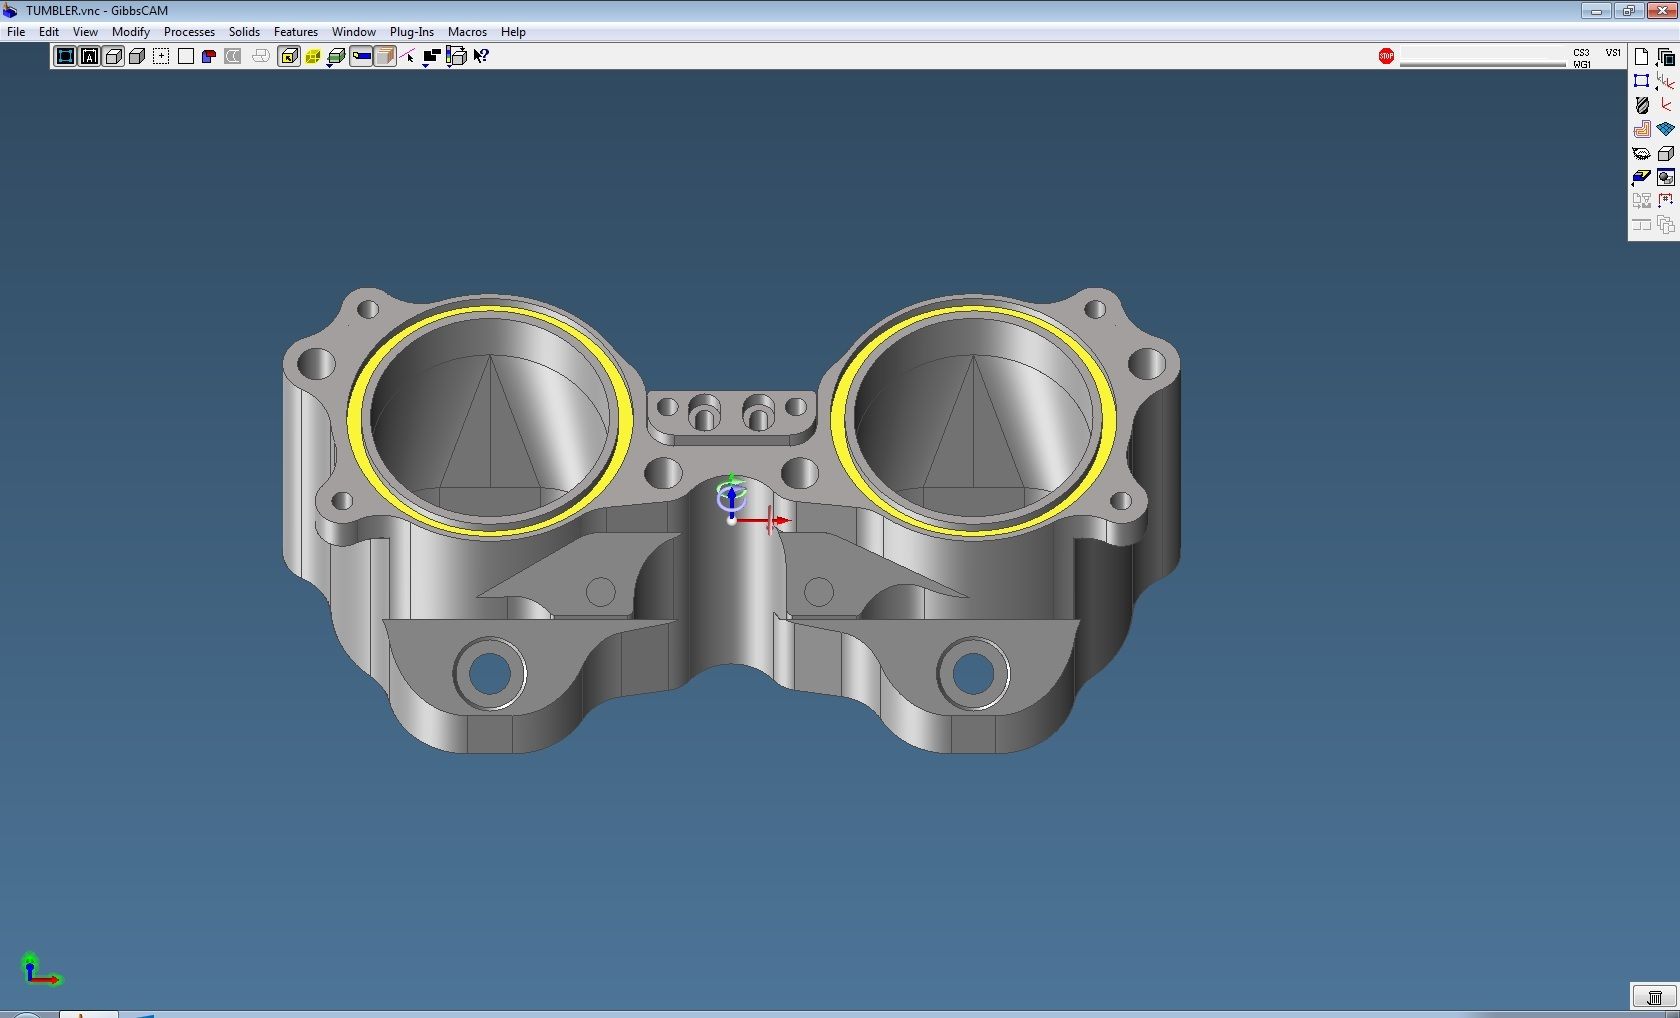Click the plain gray cube render icon

[137, 56]
